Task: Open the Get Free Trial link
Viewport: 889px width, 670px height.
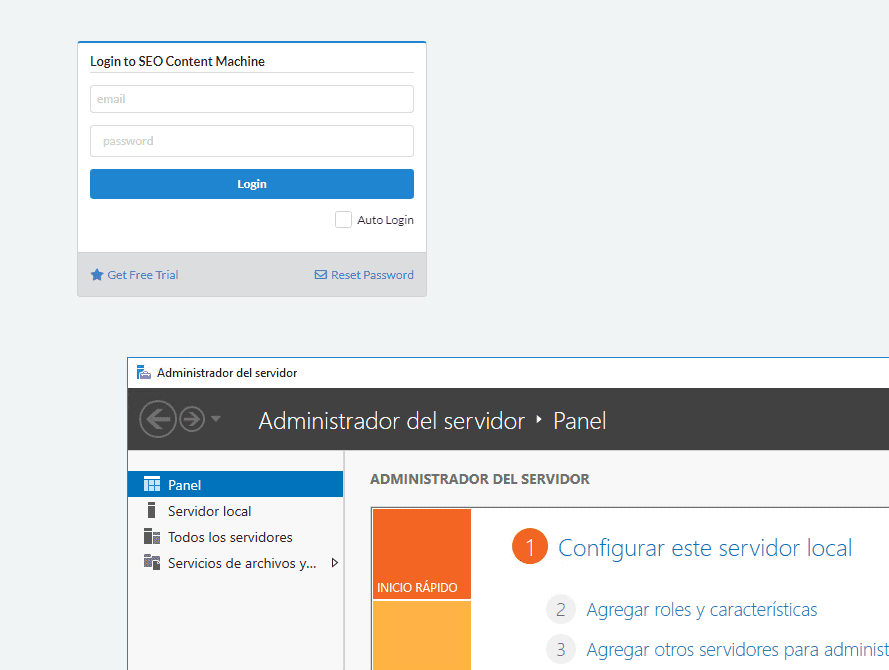Action: (x=143, y=275)
